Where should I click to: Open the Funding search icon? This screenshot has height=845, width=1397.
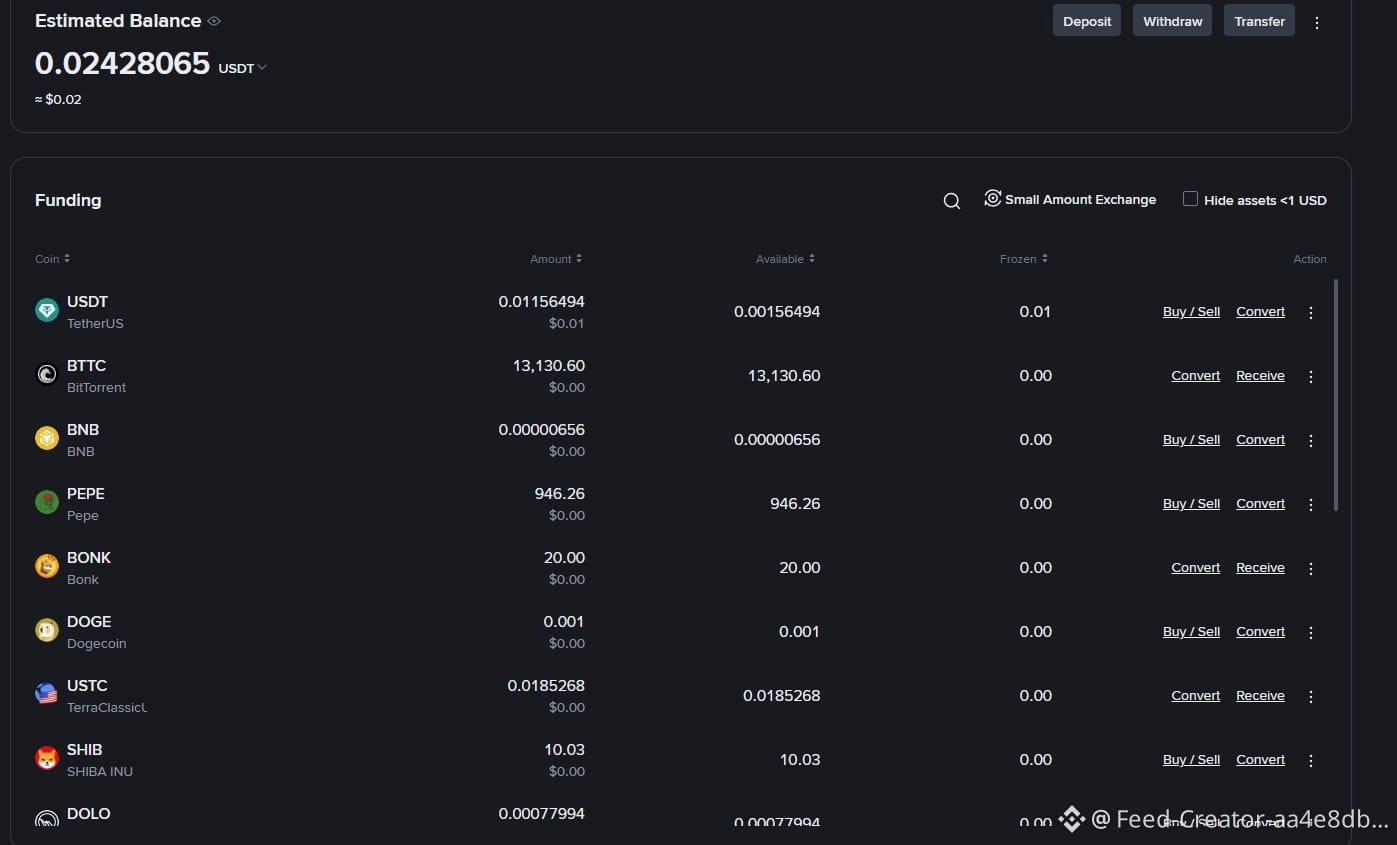[952, 201]
